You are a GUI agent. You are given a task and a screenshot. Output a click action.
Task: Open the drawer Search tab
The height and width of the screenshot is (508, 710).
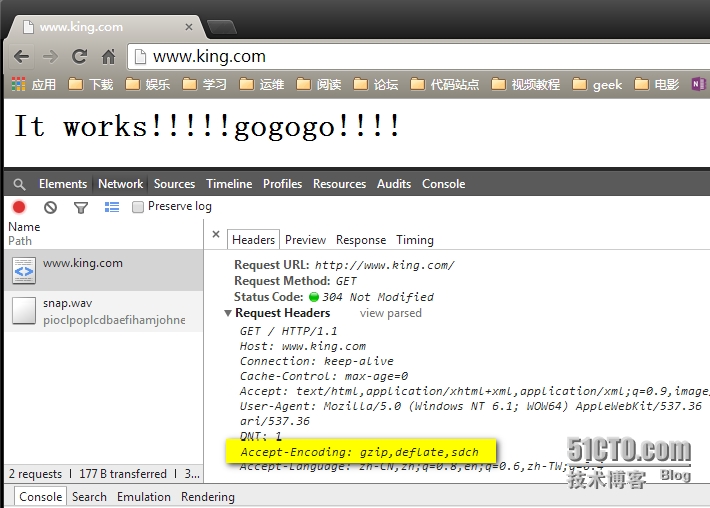pyautogui.click(x=89, y=497)
